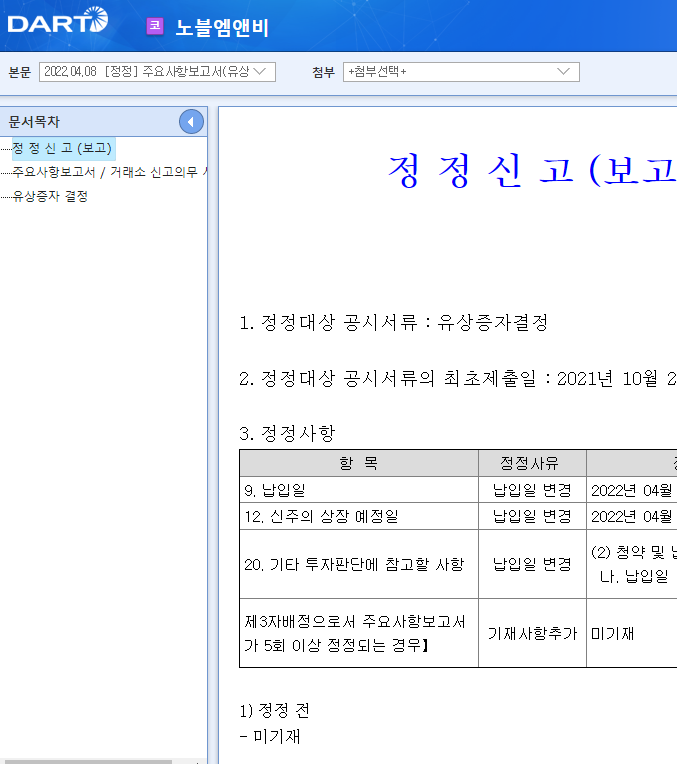Collapse the 문서목차 panel with the arrow button
Screen dimensions: 677x764
pos(191,122)
